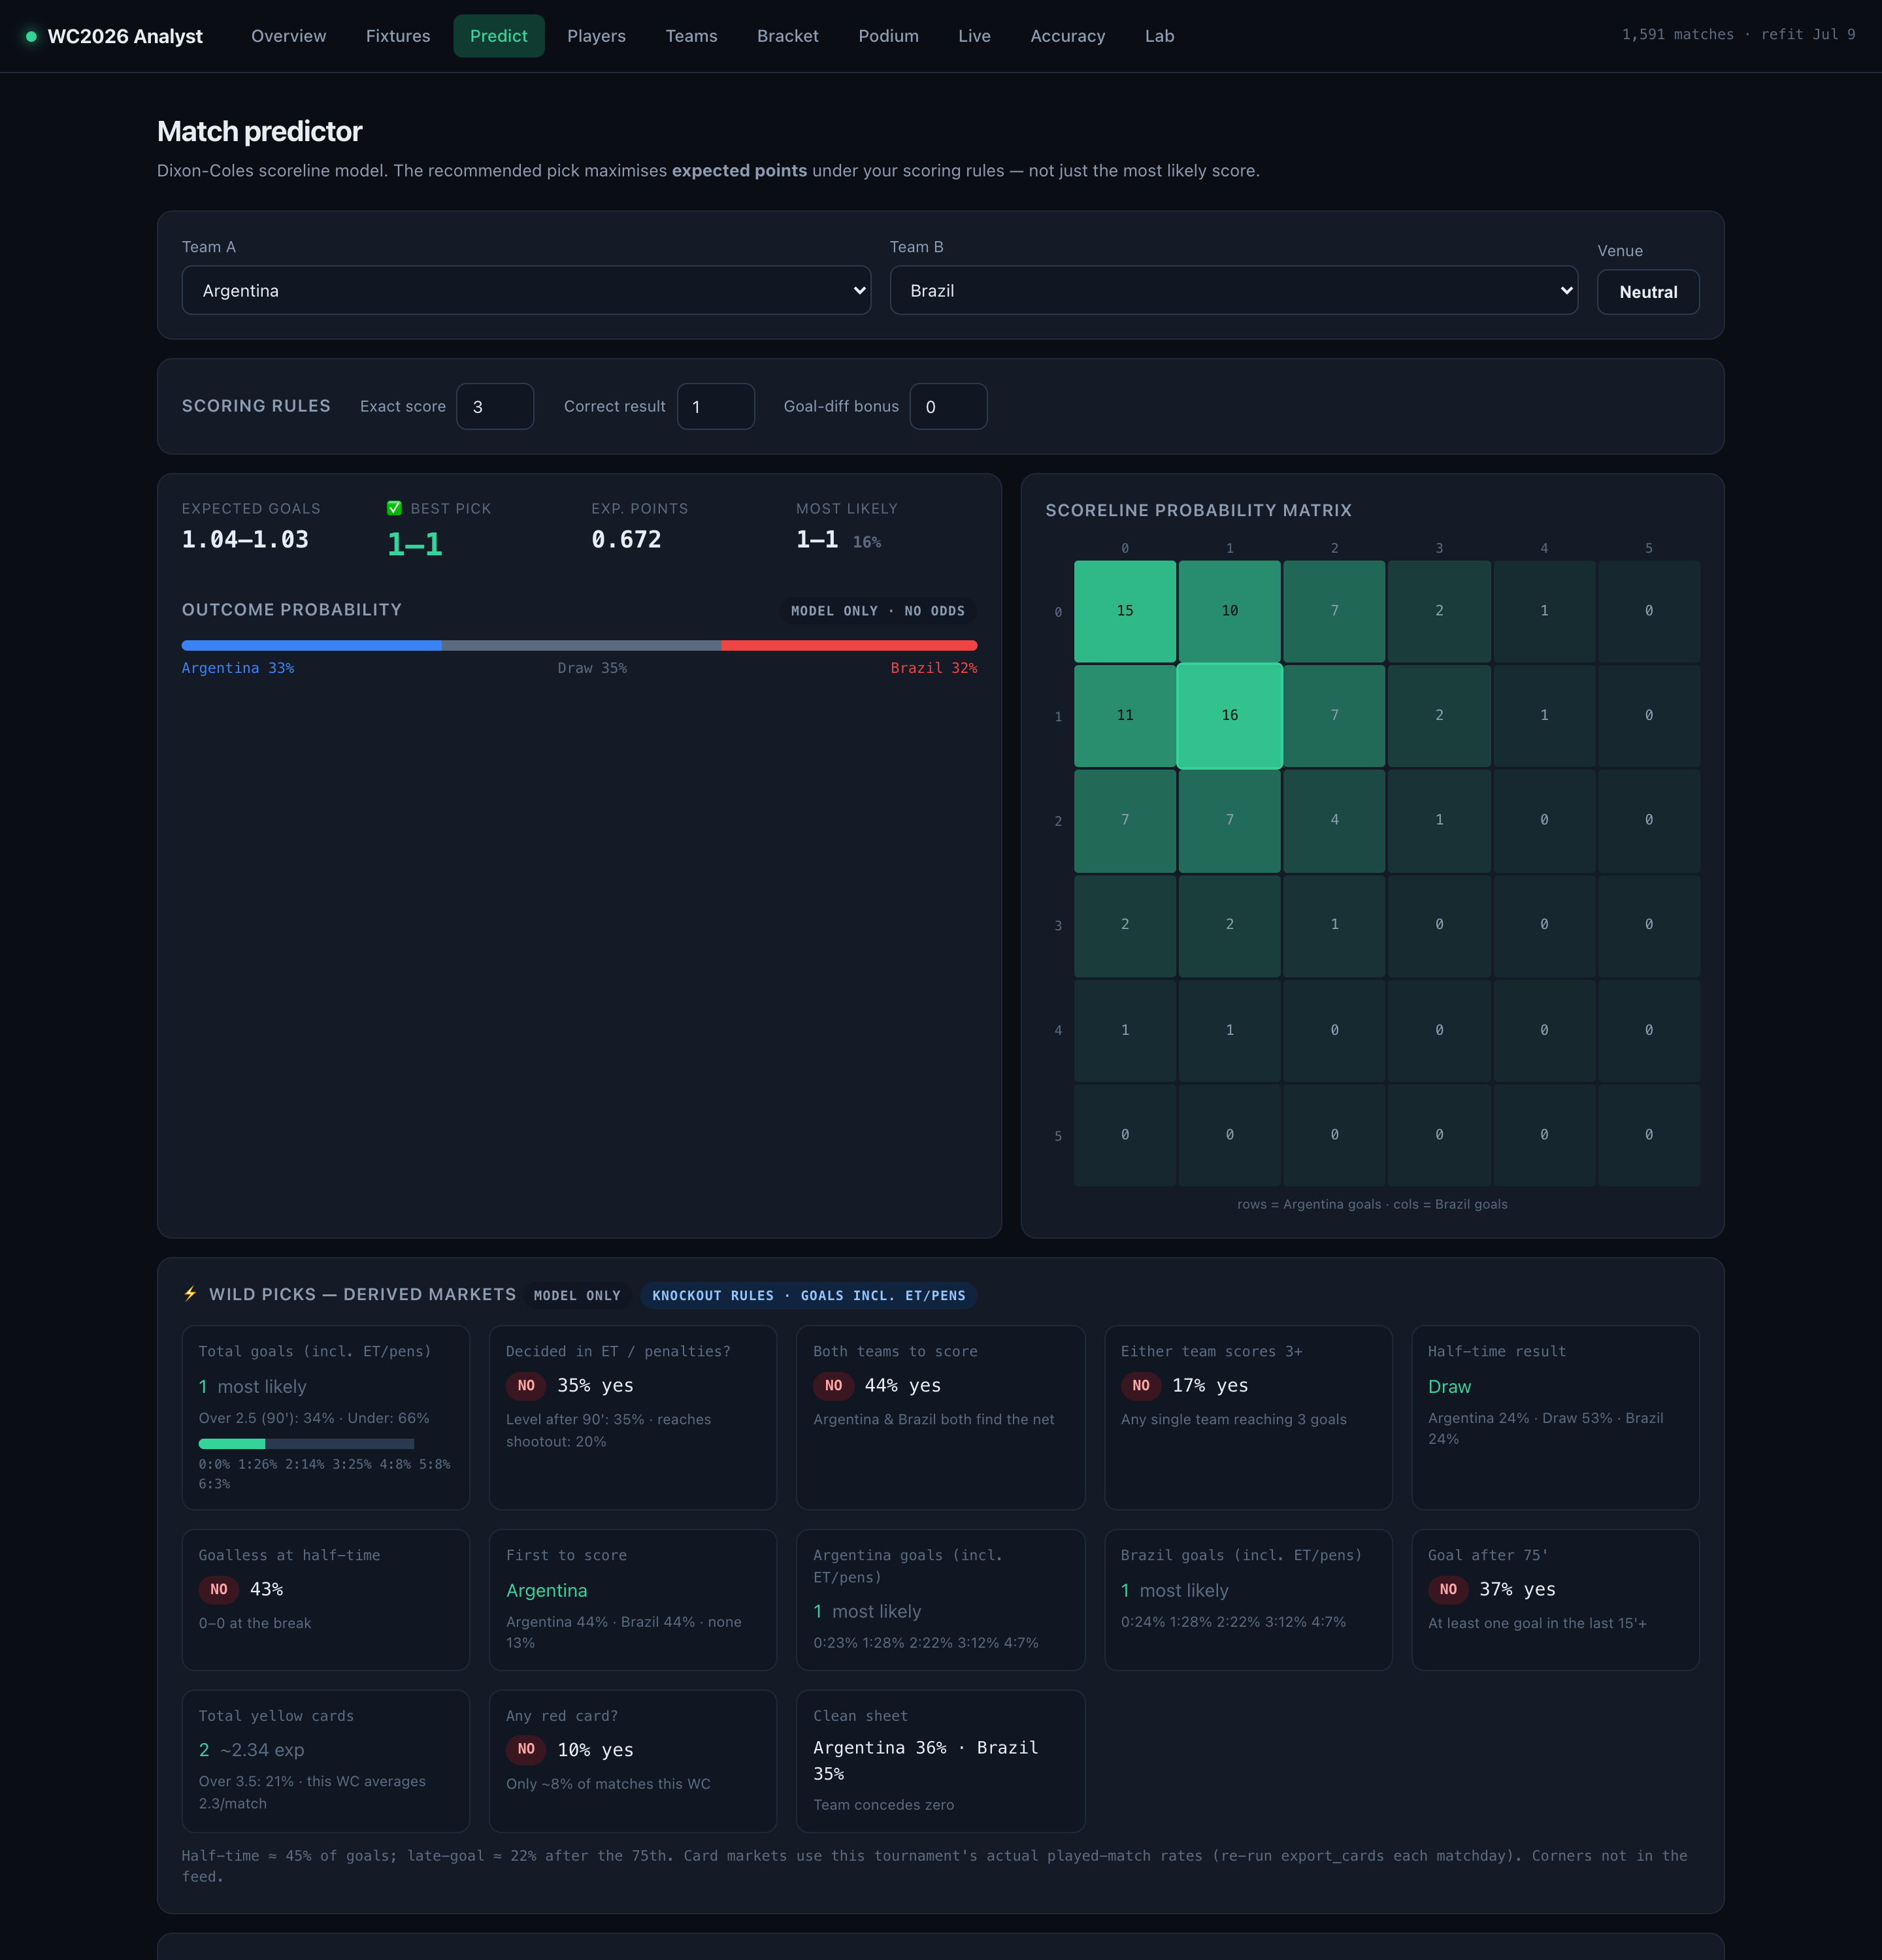Click the First to score Argentina value
1882x1960 pixels.
[546, 1591]
